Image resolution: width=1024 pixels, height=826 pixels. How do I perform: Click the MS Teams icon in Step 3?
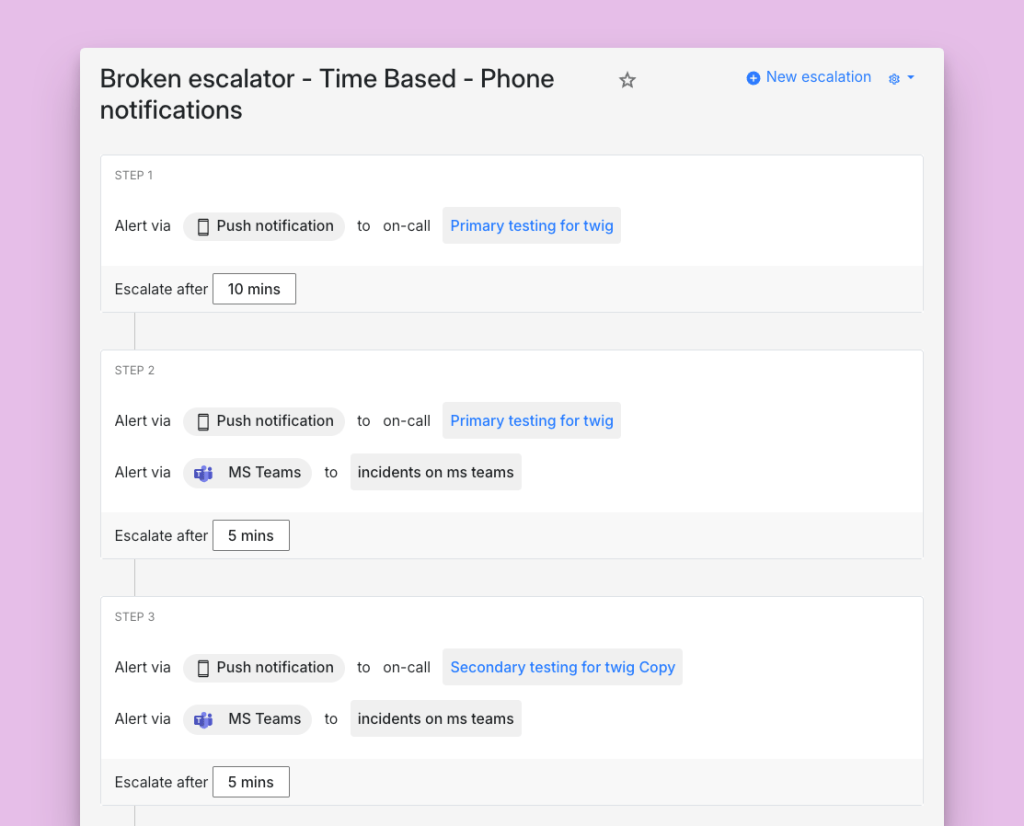(204, 719)
